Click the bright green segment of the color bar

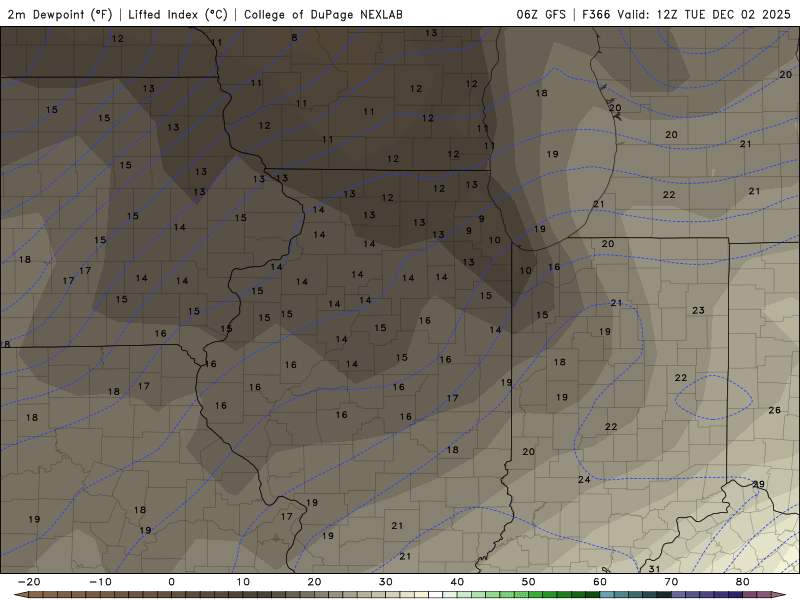click(x=535, y=595)
